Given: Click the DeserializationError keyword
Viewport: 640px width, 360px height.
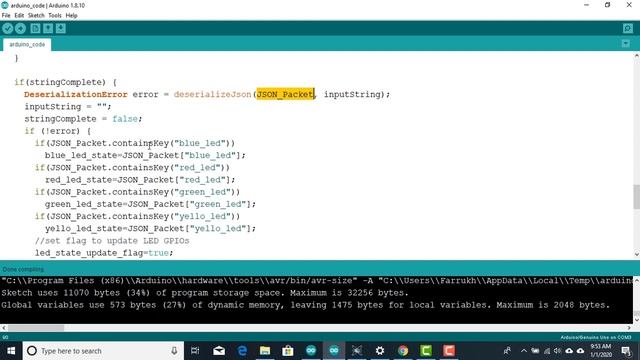Looking at the screenshot, I should (x=76, y=94).
